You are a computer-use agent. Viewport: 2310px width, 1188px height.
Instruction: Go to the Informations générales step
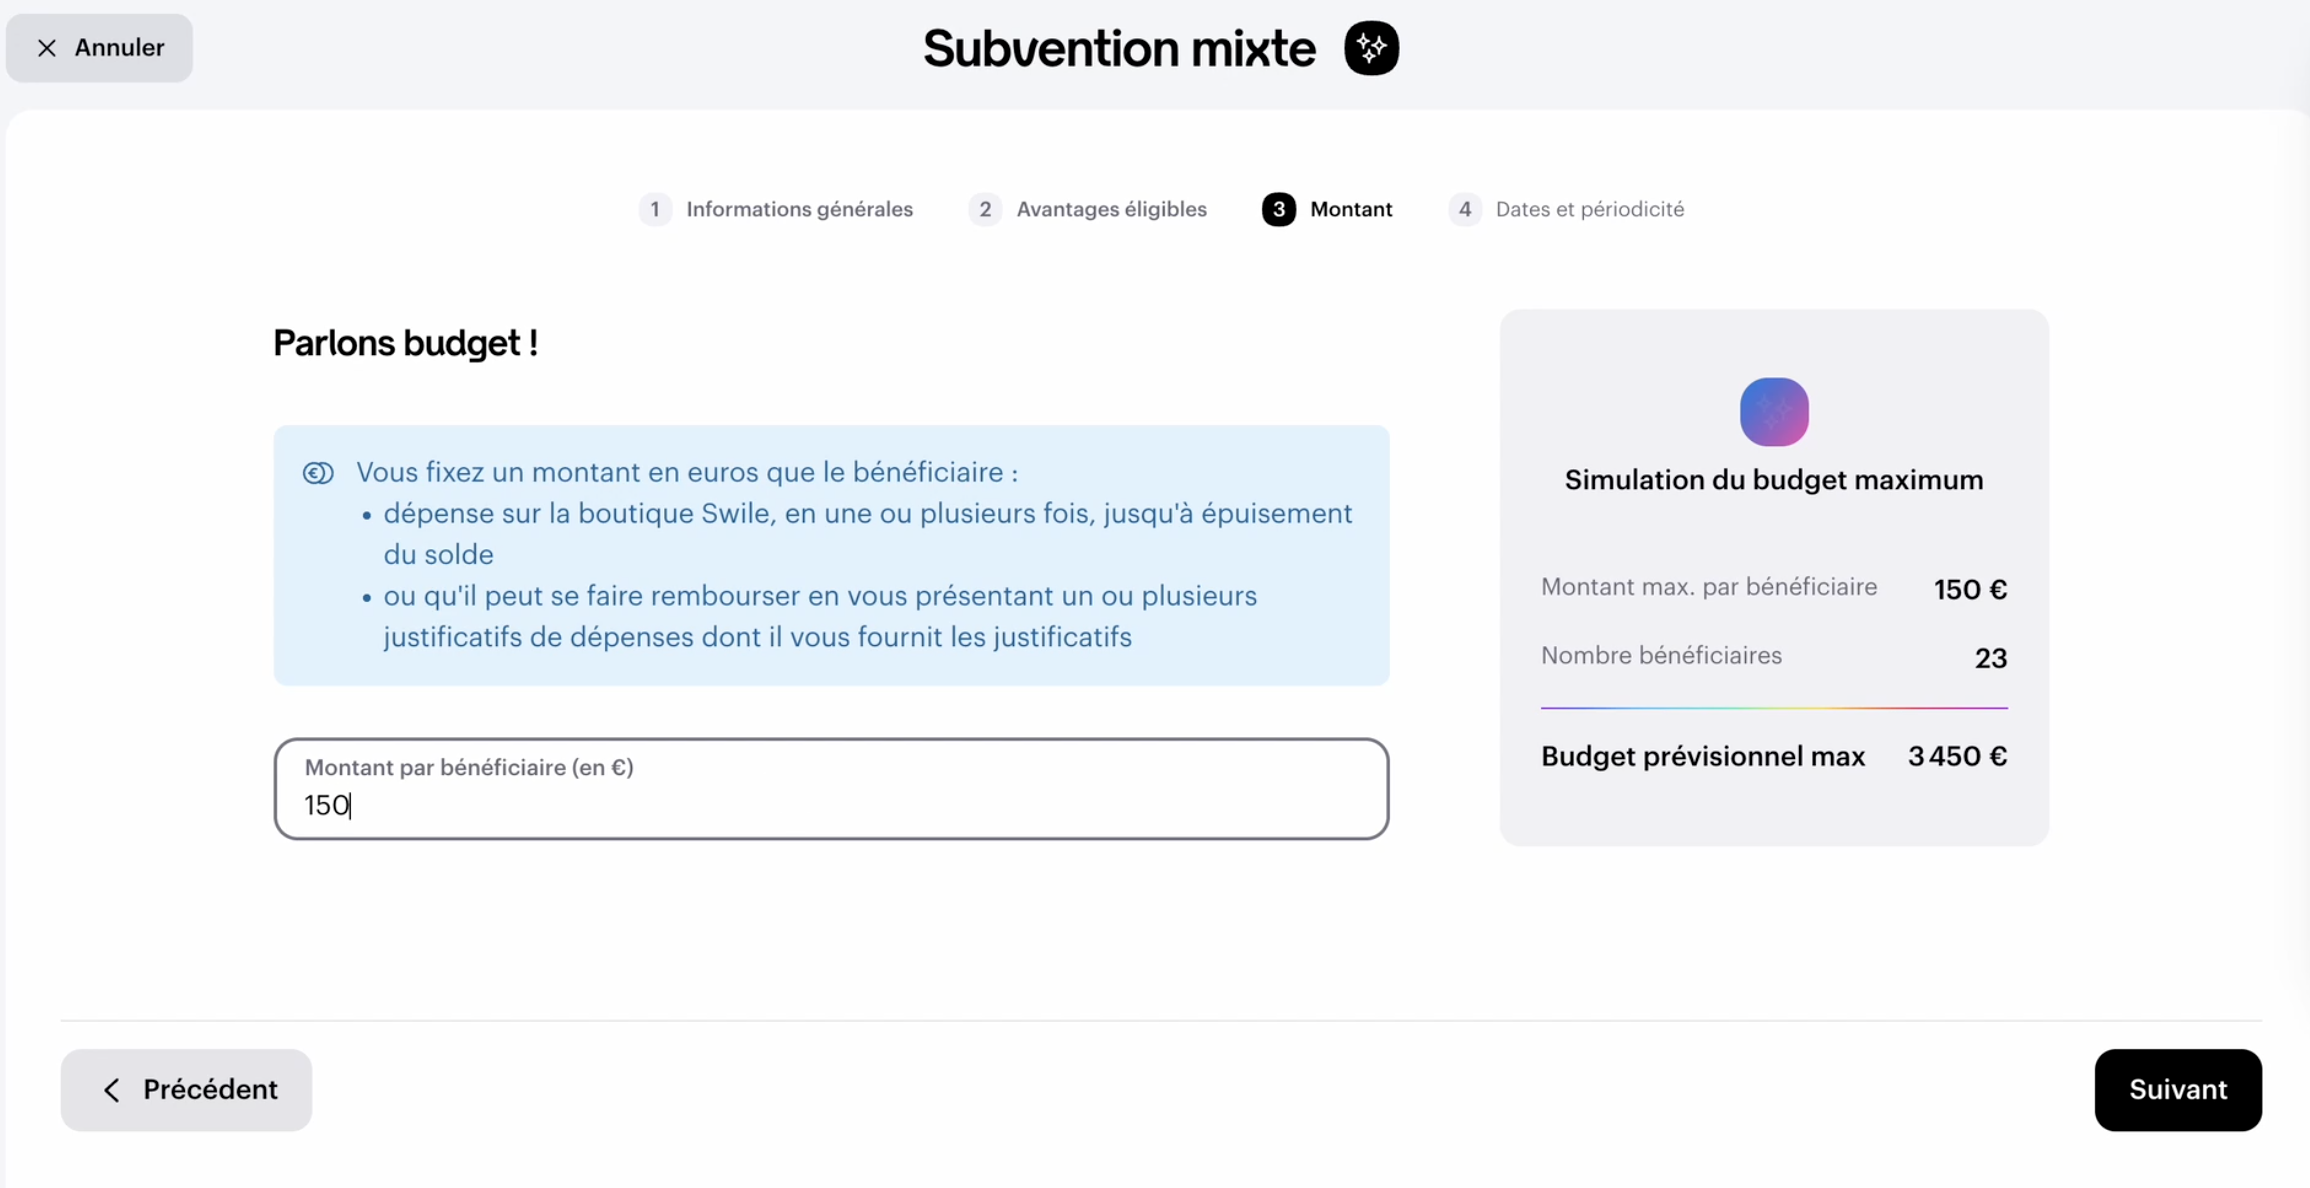[799, 209]
